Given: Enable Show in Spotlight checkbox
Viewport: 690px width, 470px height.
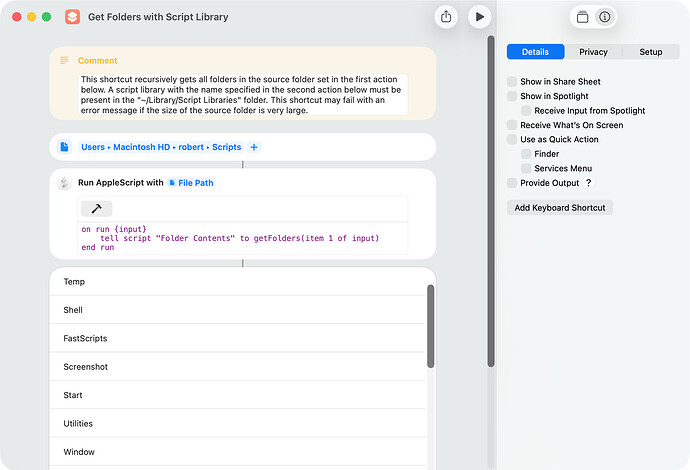Looking at the screenshot, I should (x=512, y=96).
